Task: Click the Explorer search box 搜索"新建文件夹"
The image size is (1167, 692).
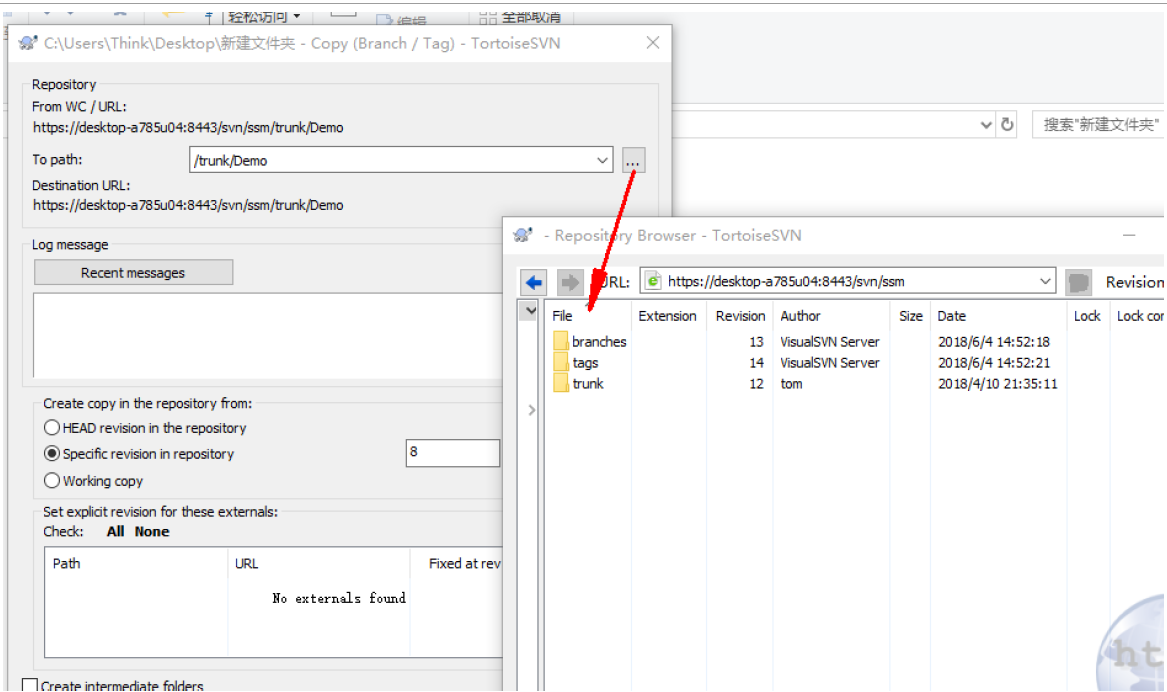Action: [1098, 124]
